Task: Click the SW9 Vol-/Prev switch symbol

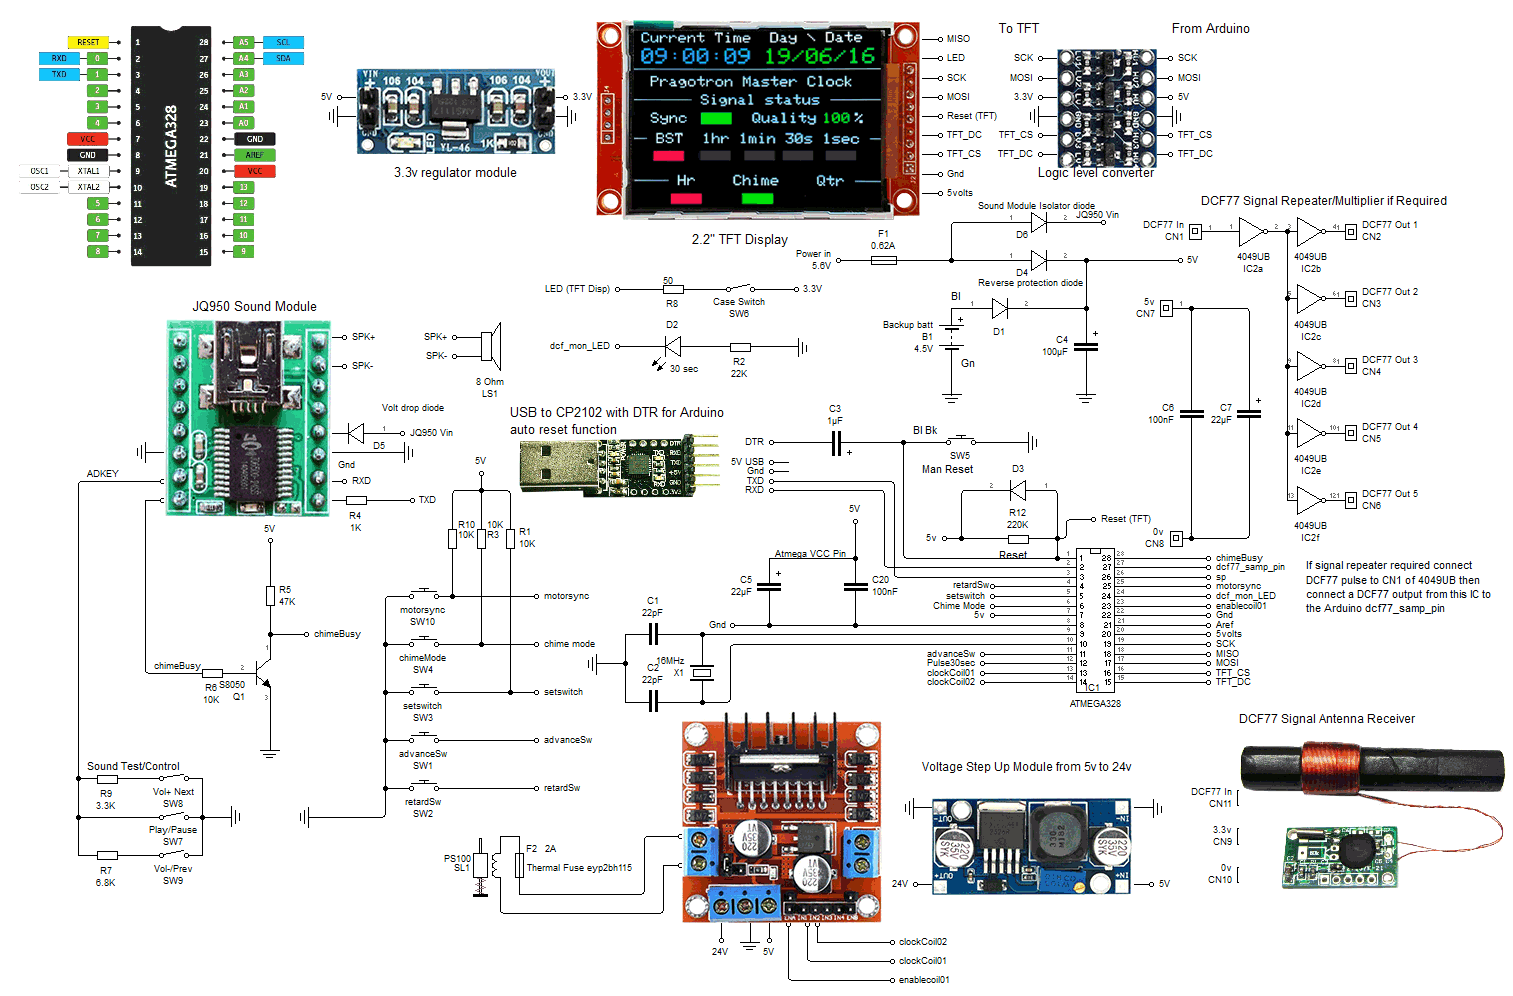Action: [173, 855]
